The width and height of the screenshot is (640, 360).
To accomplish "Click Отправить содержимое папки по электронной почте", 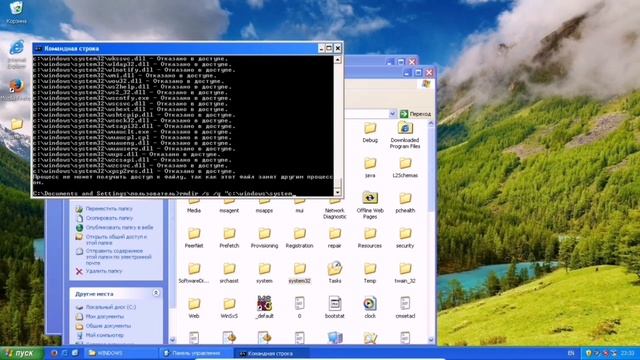I will tap(118, 257).
